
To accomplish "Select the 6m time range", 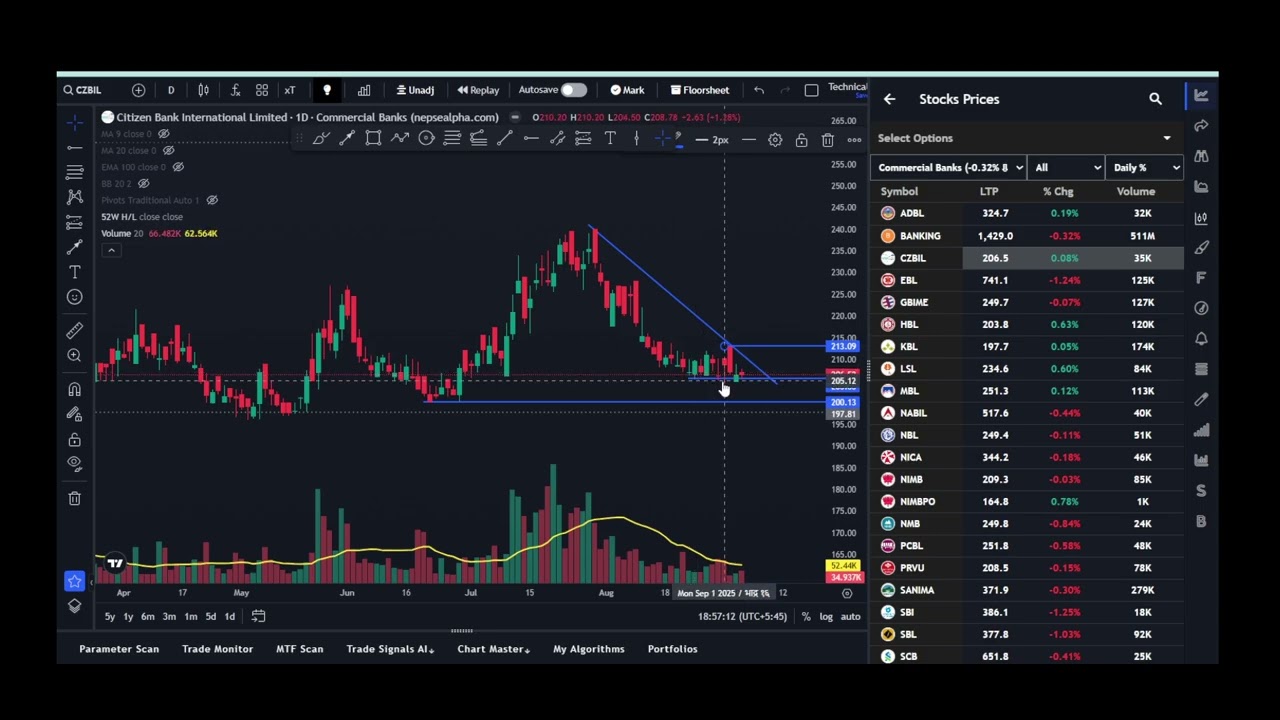I will [x=147, y=617].
